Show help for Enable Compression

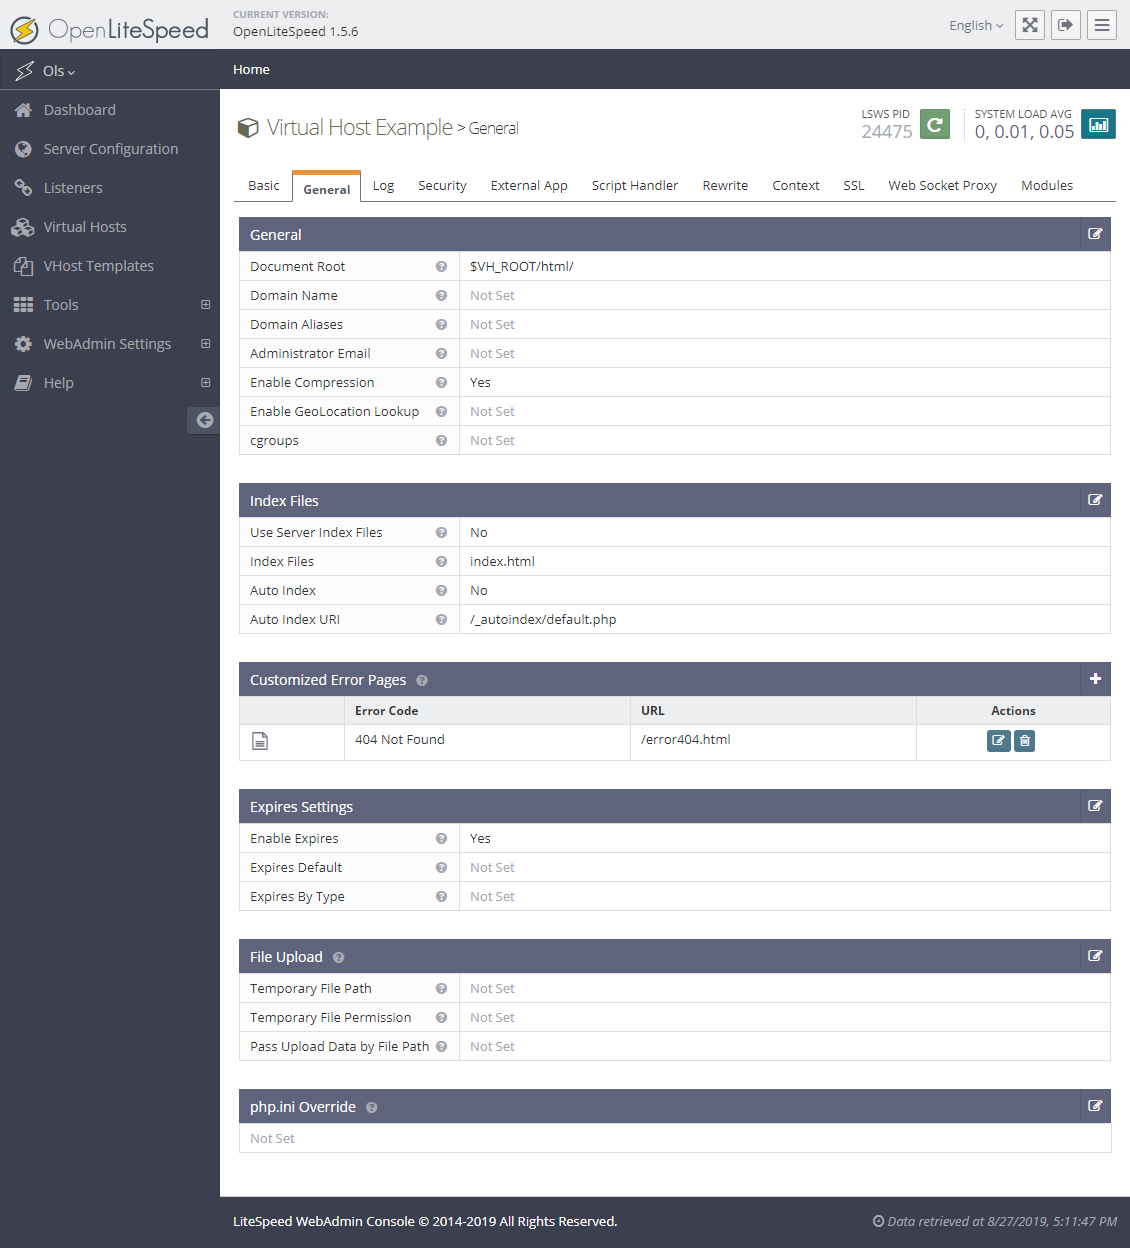tap(441, 383)
